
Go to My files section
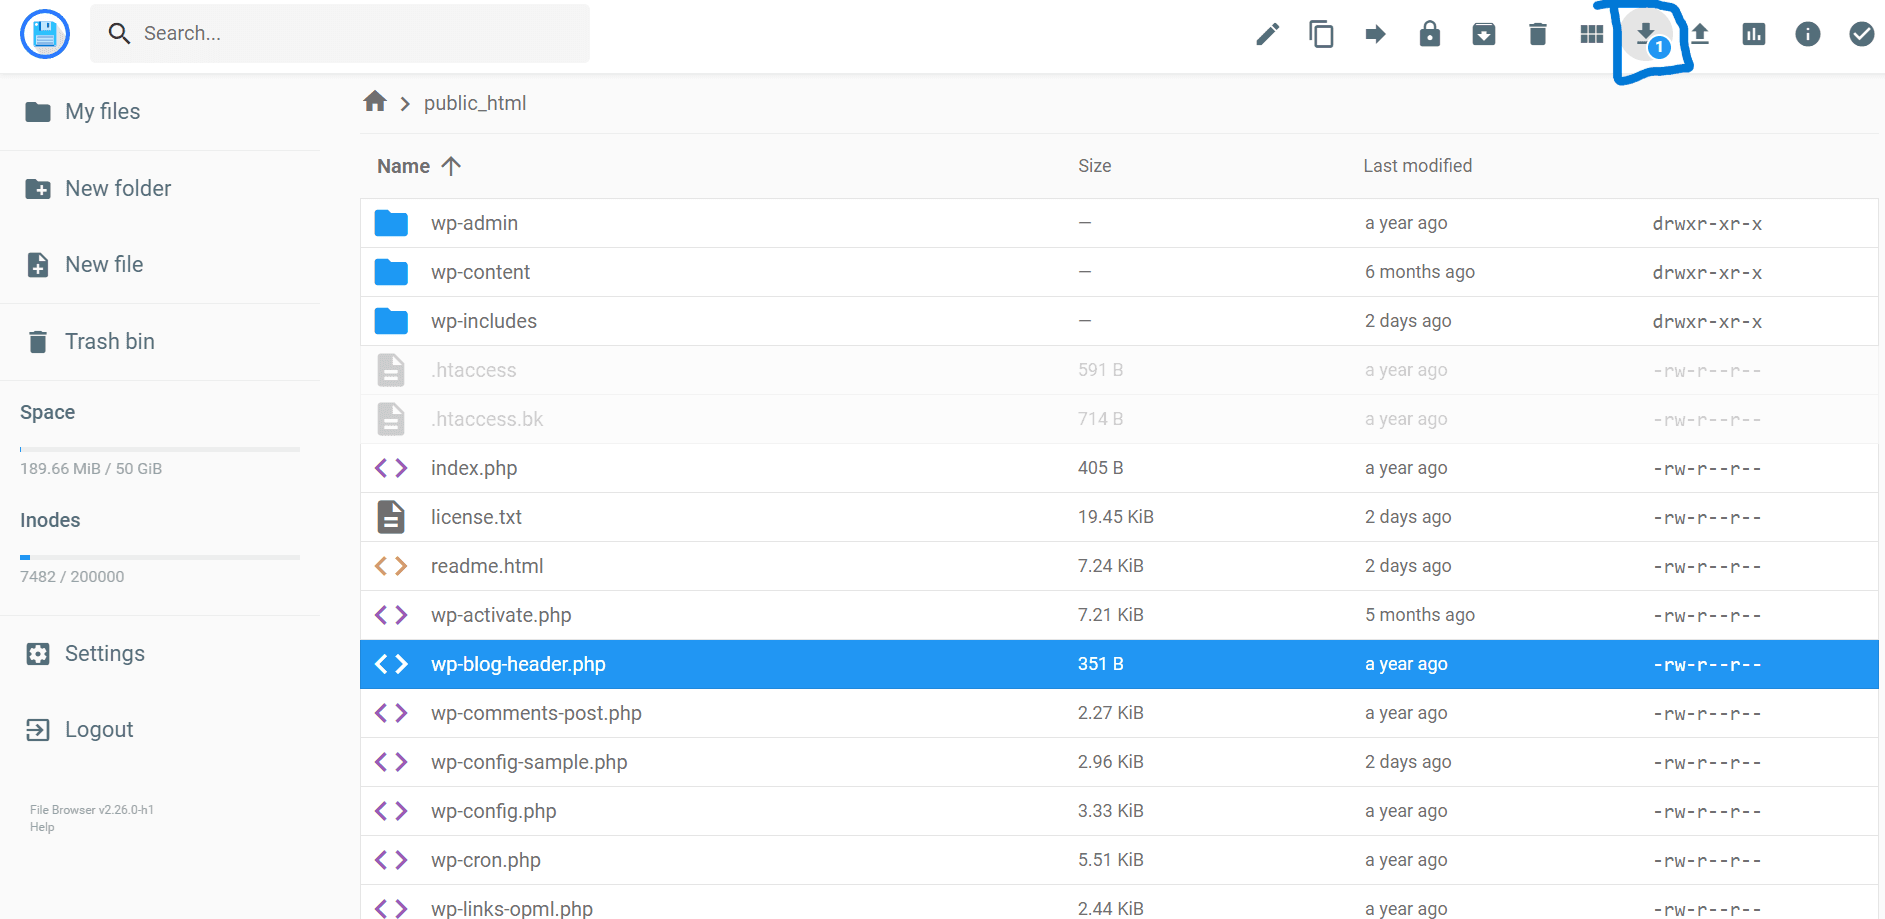[101, 111]
